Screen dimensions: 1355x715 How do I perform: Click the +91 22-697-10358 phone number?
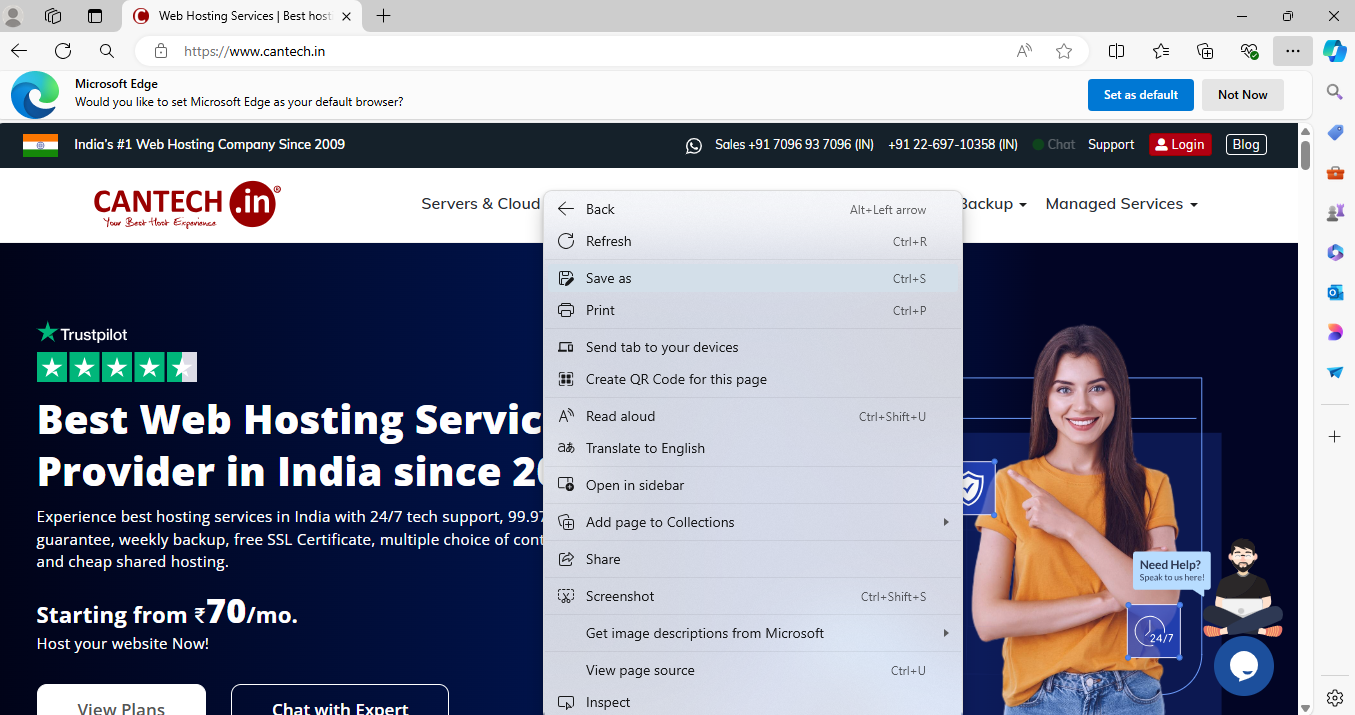click(x=953, y=145)
